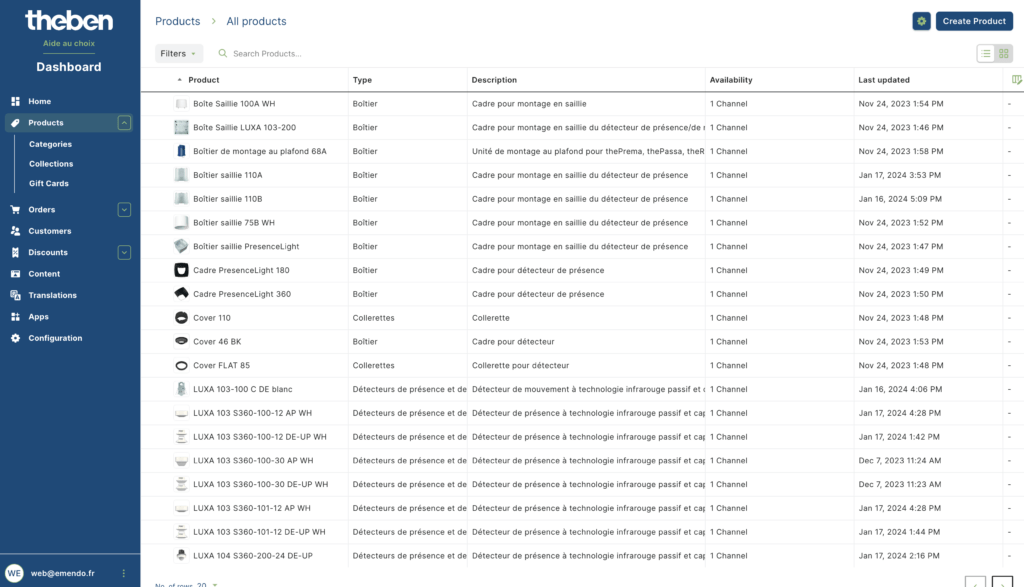Click the Apps icon in sidebar
This screenshot has height=587, width=1024.
pos(15,317)
